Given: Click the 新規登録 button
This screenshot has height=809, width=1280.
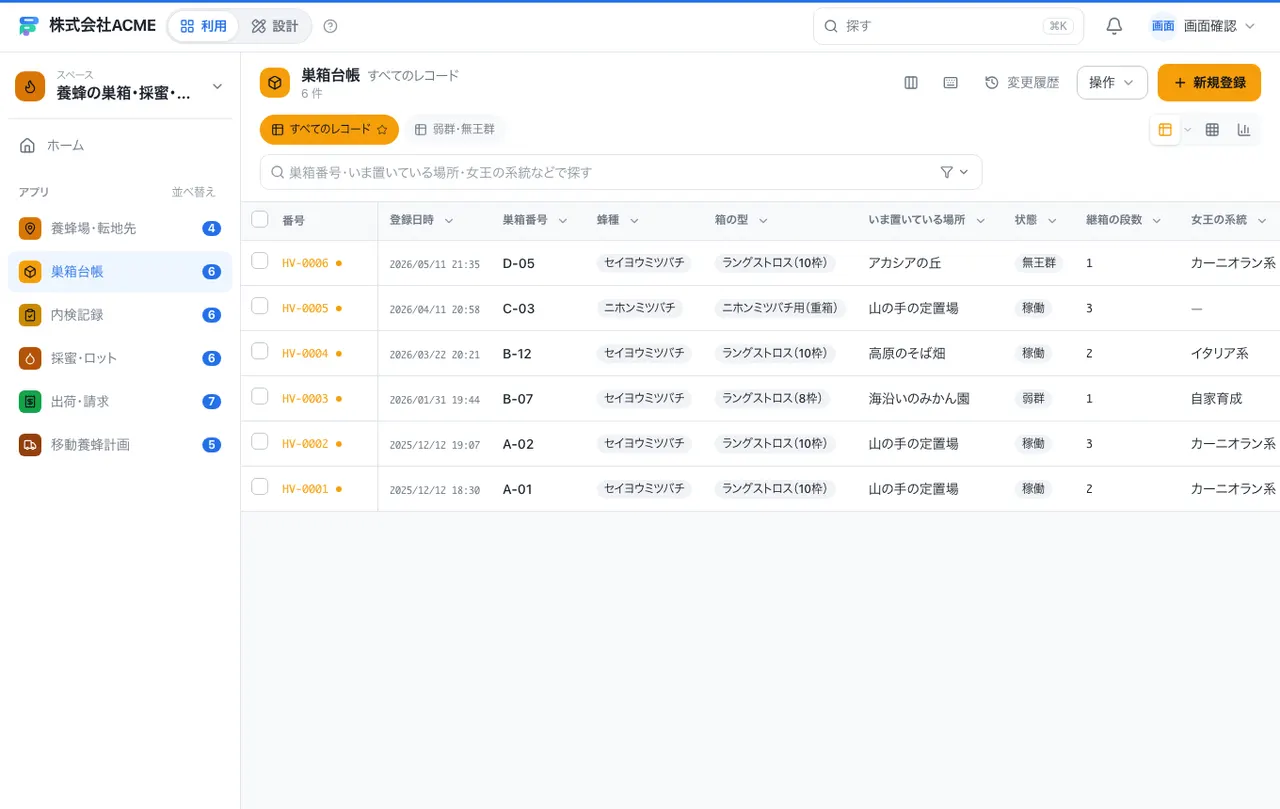Looking at the screenshot, I should coord(1209,83).
